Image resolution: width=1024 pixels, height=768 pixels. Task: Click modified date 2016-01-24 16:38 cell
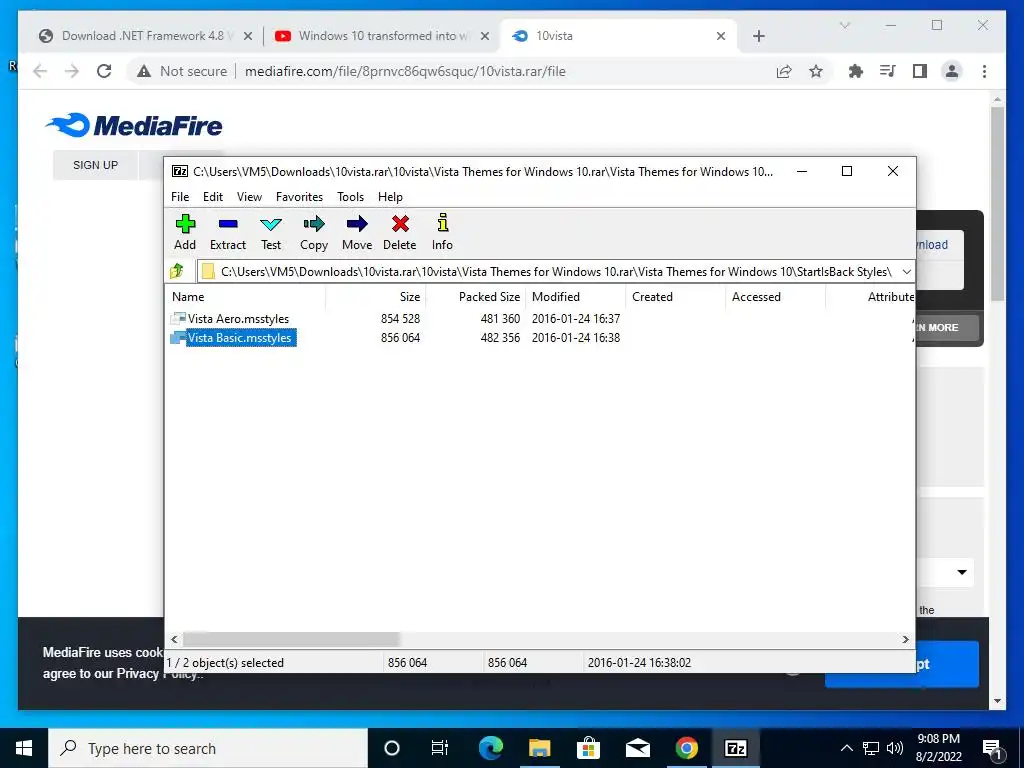pyautogui.click(x=575, y=338)
